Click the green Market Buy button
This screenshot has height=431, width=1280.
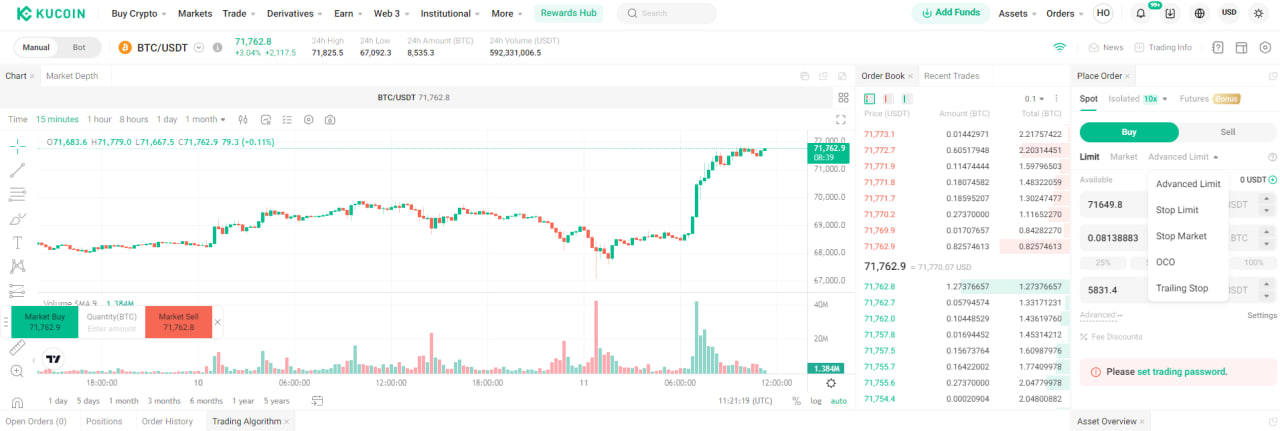[x=45, y=322]
